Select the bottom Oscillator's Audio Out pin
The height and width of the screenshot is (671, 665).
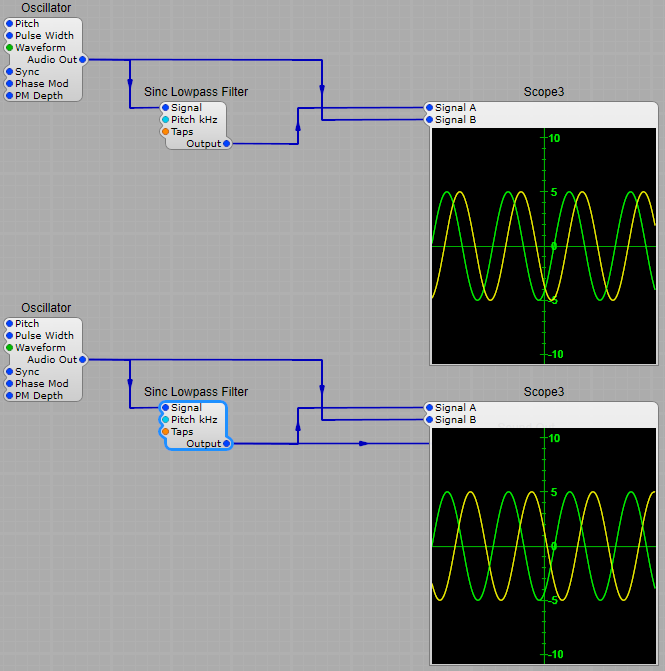click(x=82, y=359)
